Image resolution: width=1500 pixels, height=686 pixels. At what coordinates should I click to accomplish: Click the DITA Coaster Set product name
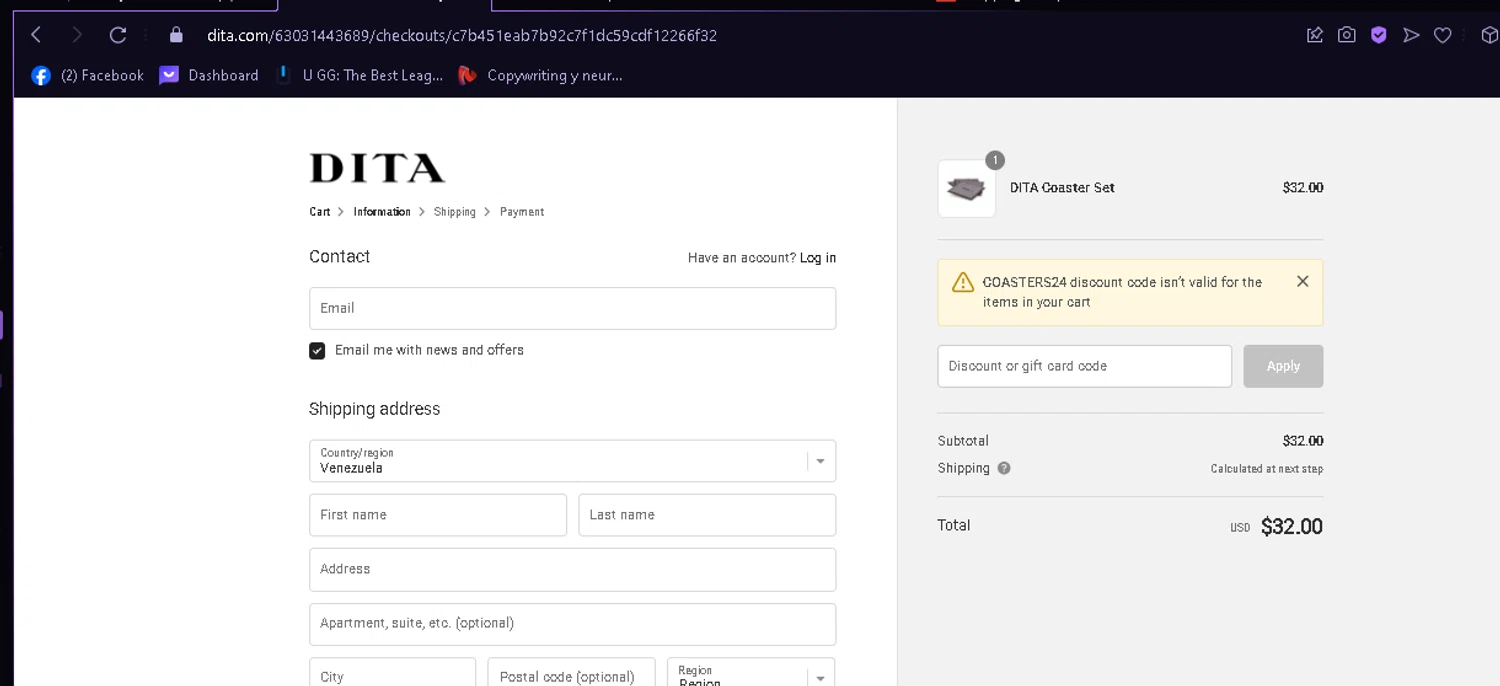click(1062, 188)
